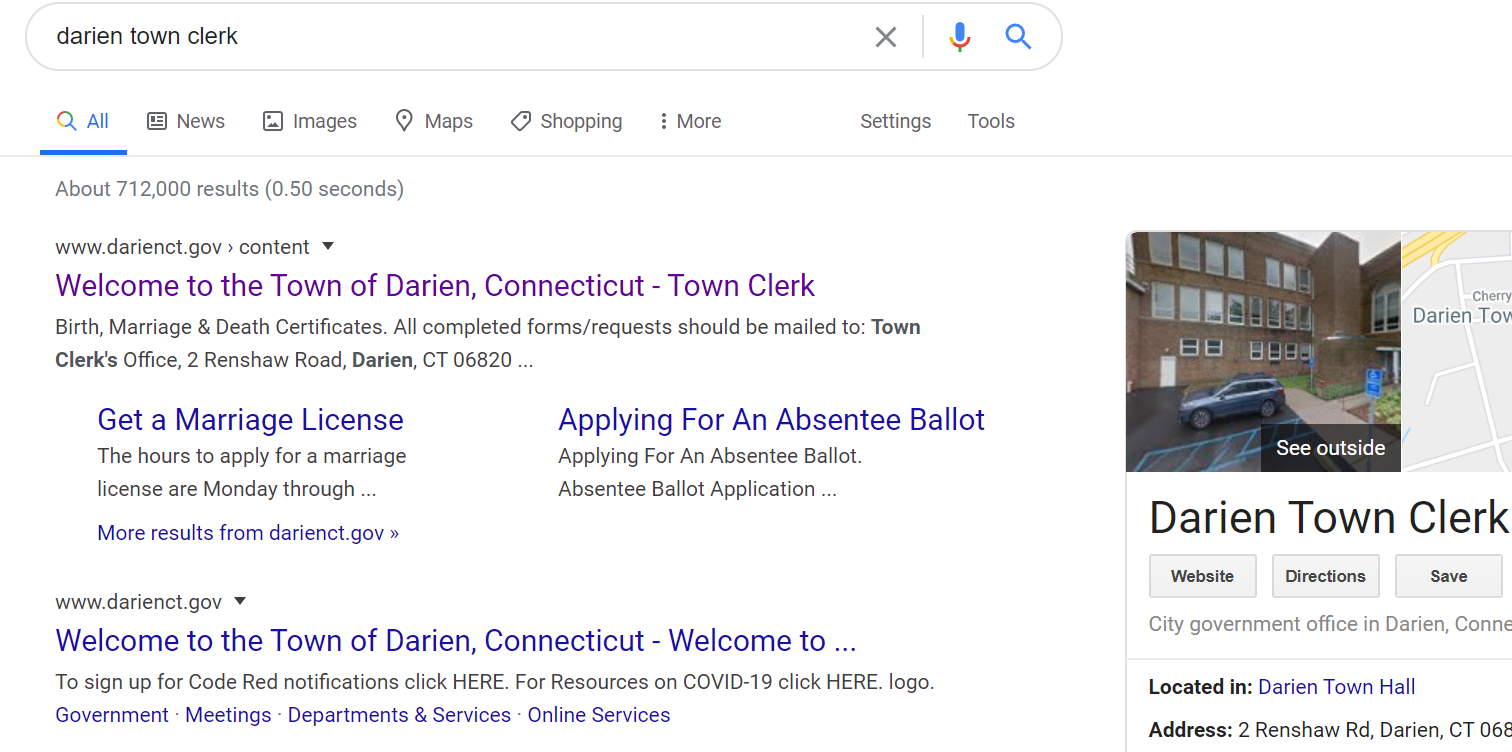Show the search Tools options
The height and width of the screenshot is (752, 1512).
990,121
